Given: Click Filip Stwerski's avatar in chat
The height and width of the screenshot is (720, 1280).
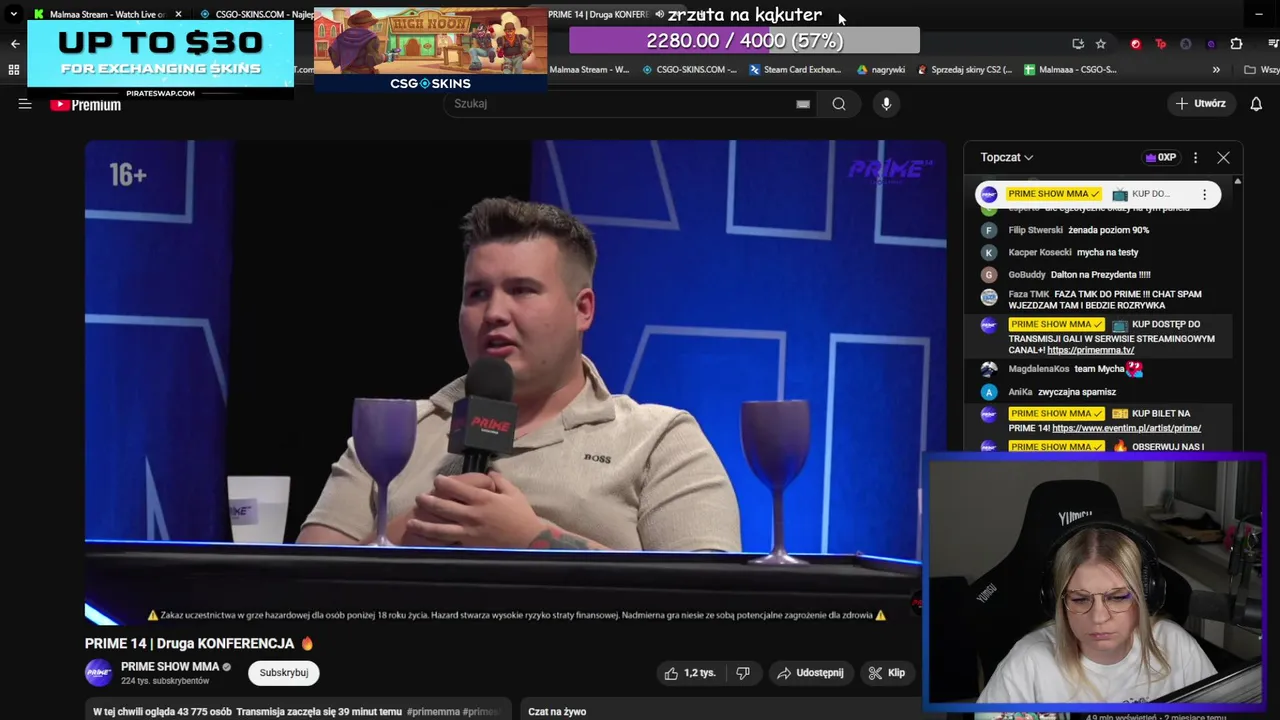Looking at the screenshot, I should tap(989, 230).
